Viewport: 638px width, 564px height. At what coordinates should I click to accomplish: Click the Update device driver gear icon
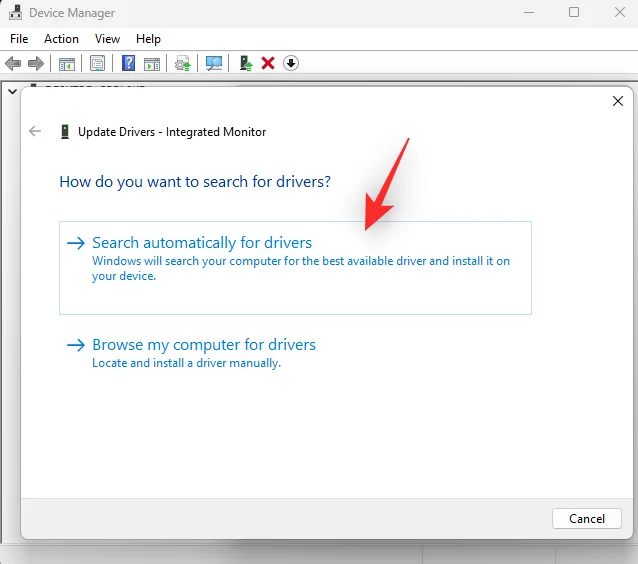(x=183, y=63)
